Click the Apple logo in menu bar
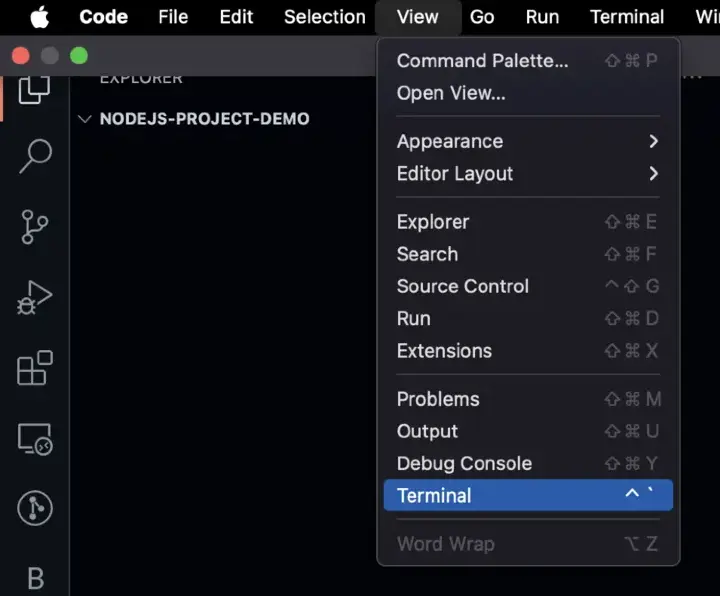Screen dimensions: 720x596 (39, 17)
